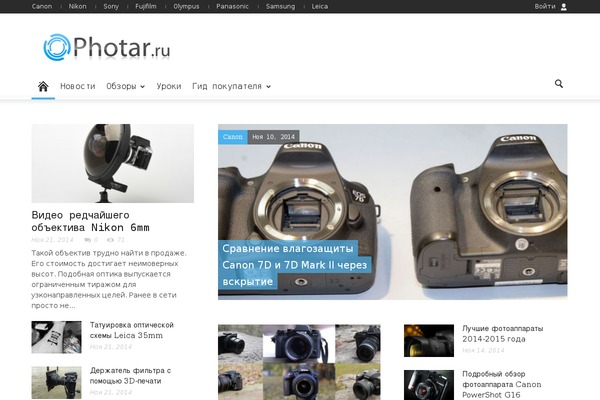Open article Лучшие фотоаппараты 2014-2015 года
This screenshot has width=600, height=400.
pyautogui.click(x=502, y=333)
